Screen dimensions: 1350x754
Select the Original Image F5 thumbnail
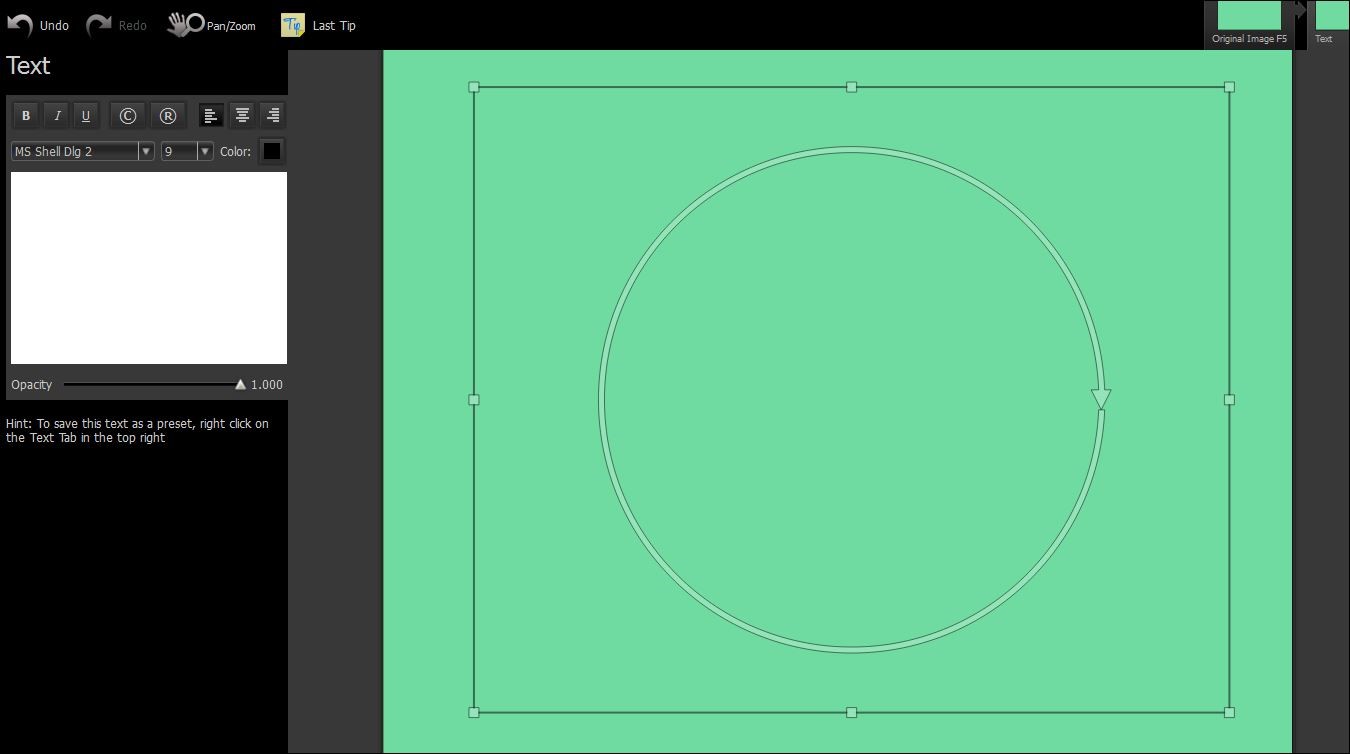1249,23
